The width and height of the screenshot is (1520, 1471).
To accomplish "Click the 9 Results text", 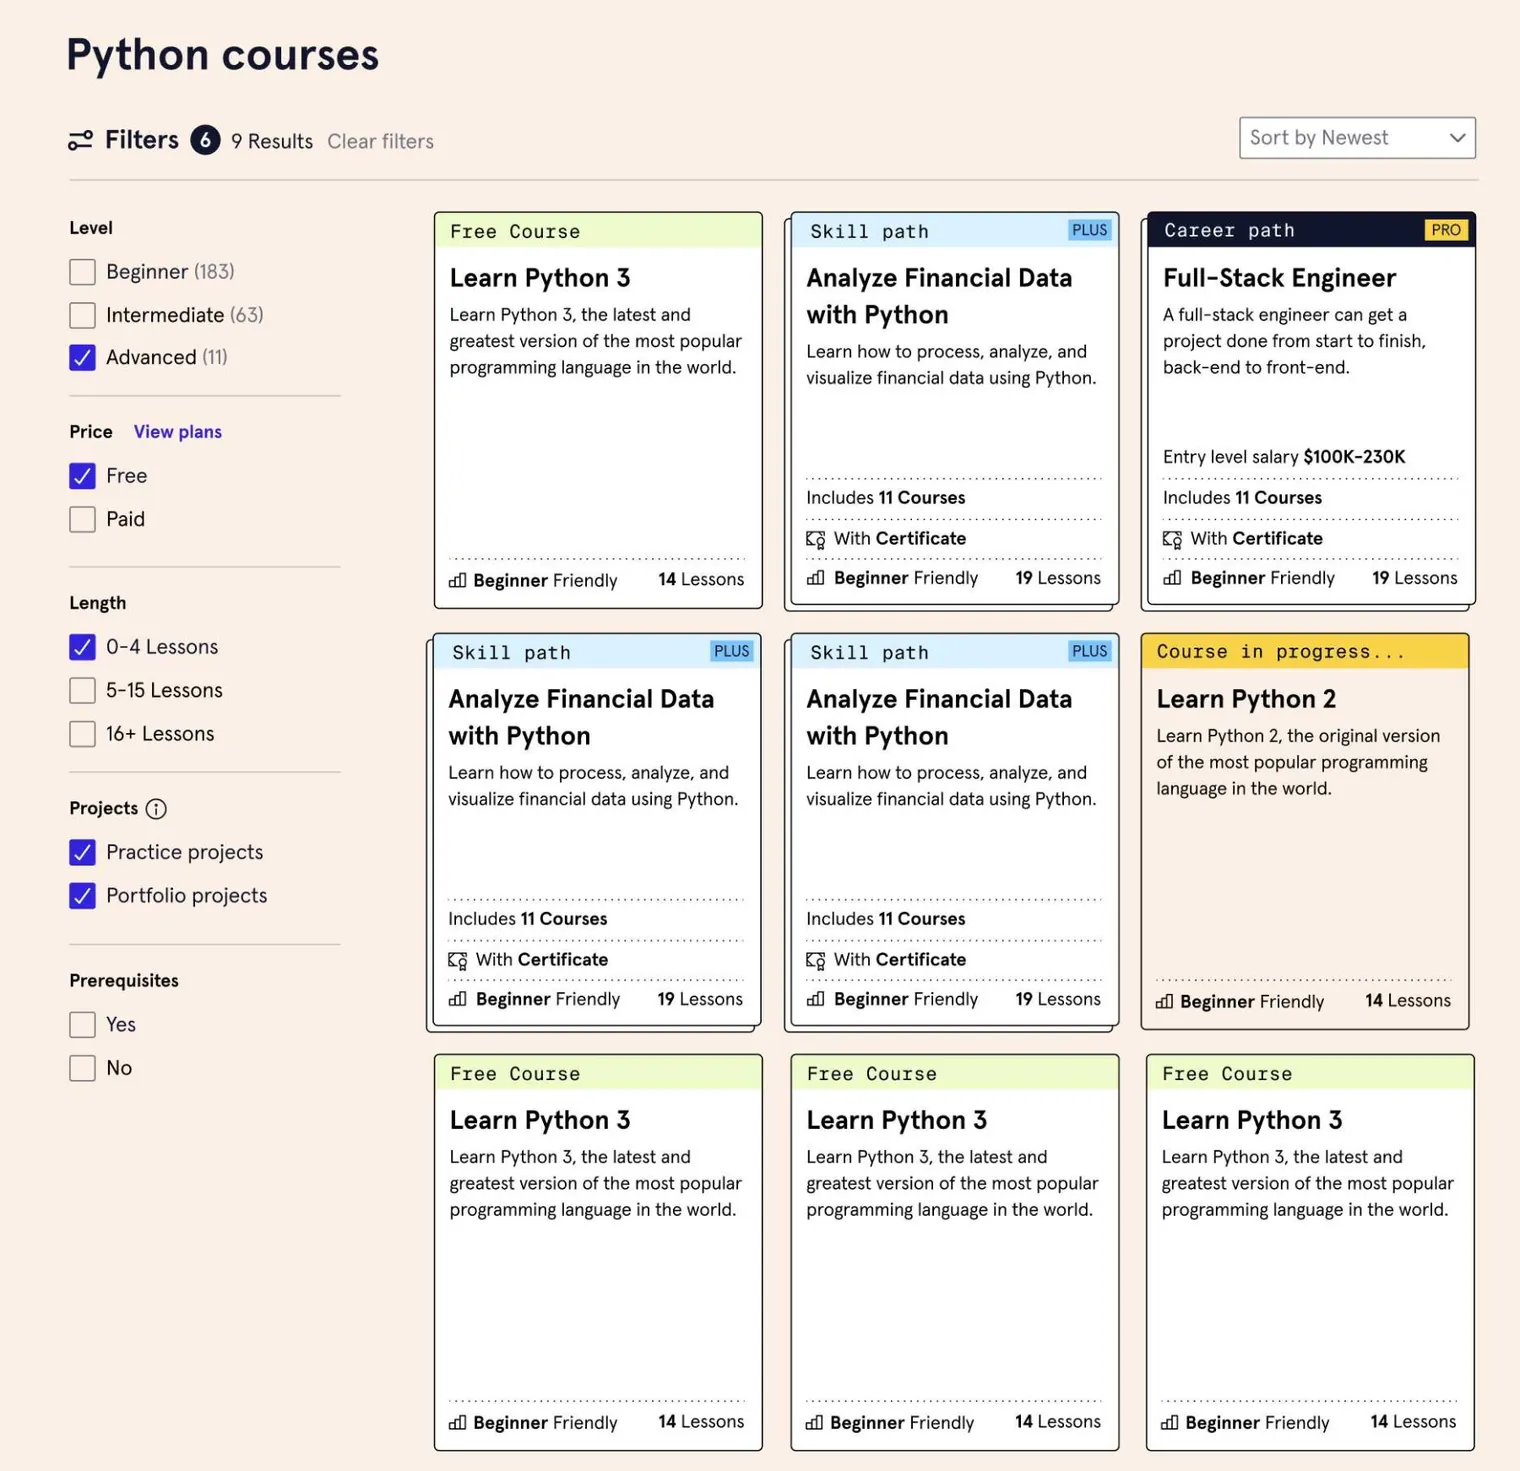I will [272, 141].
